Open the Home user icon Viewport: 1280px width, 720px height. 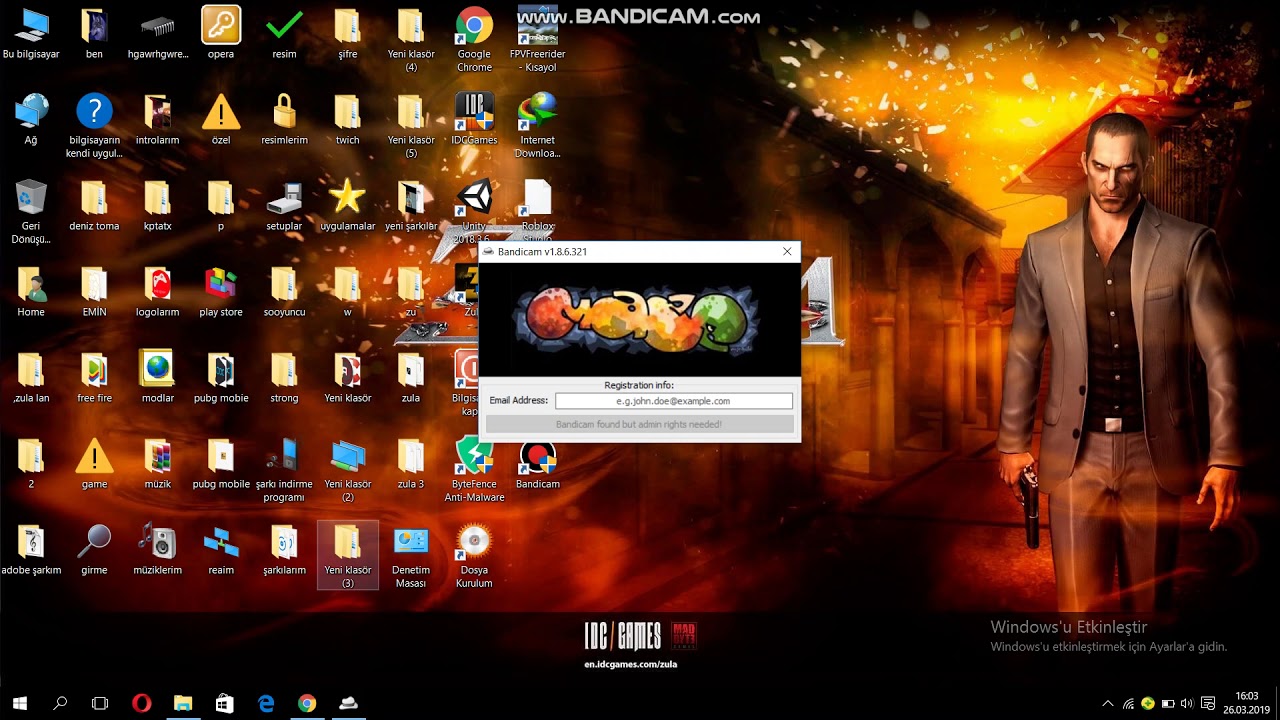(31, 284)
